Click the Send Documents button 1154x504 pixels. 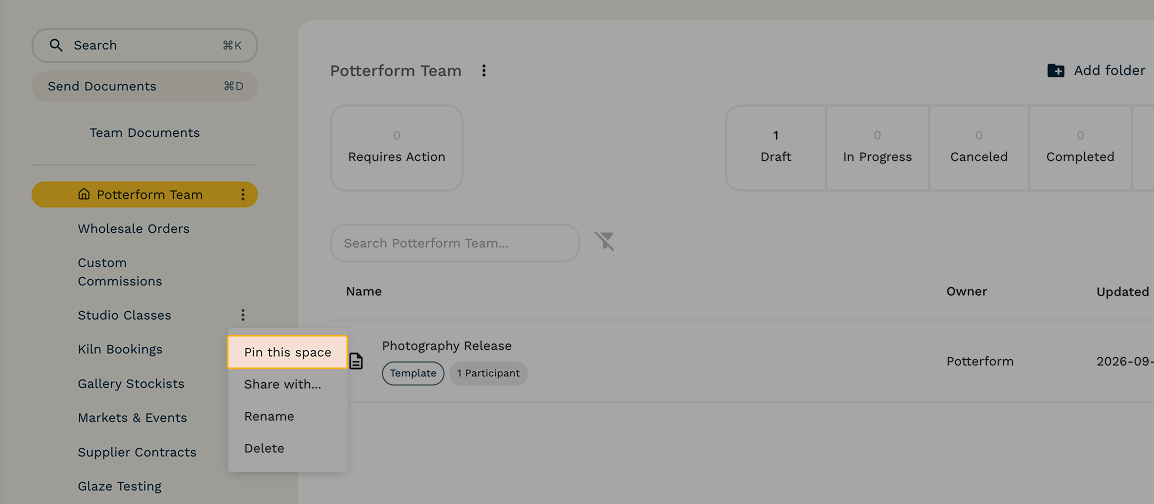point(144,86)
